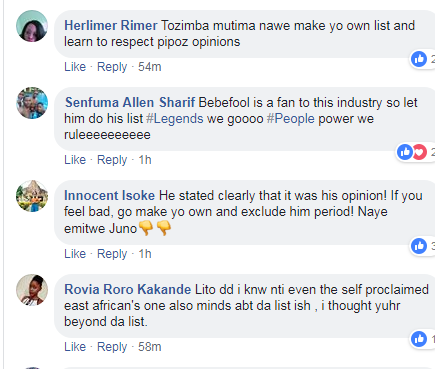The width and height of the screenshot is (435, 369).
Task: Click like reaction icon on Rovia Roro Kakande's comment
Action: tap(419, 339)
